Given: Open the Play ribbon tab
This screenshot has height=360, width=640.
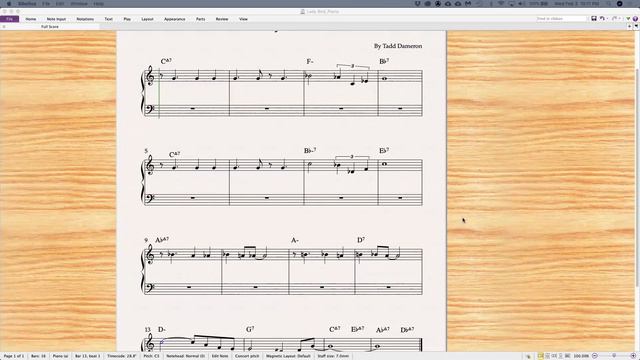Looking at the screenshot, I should [x=127, y=19].
